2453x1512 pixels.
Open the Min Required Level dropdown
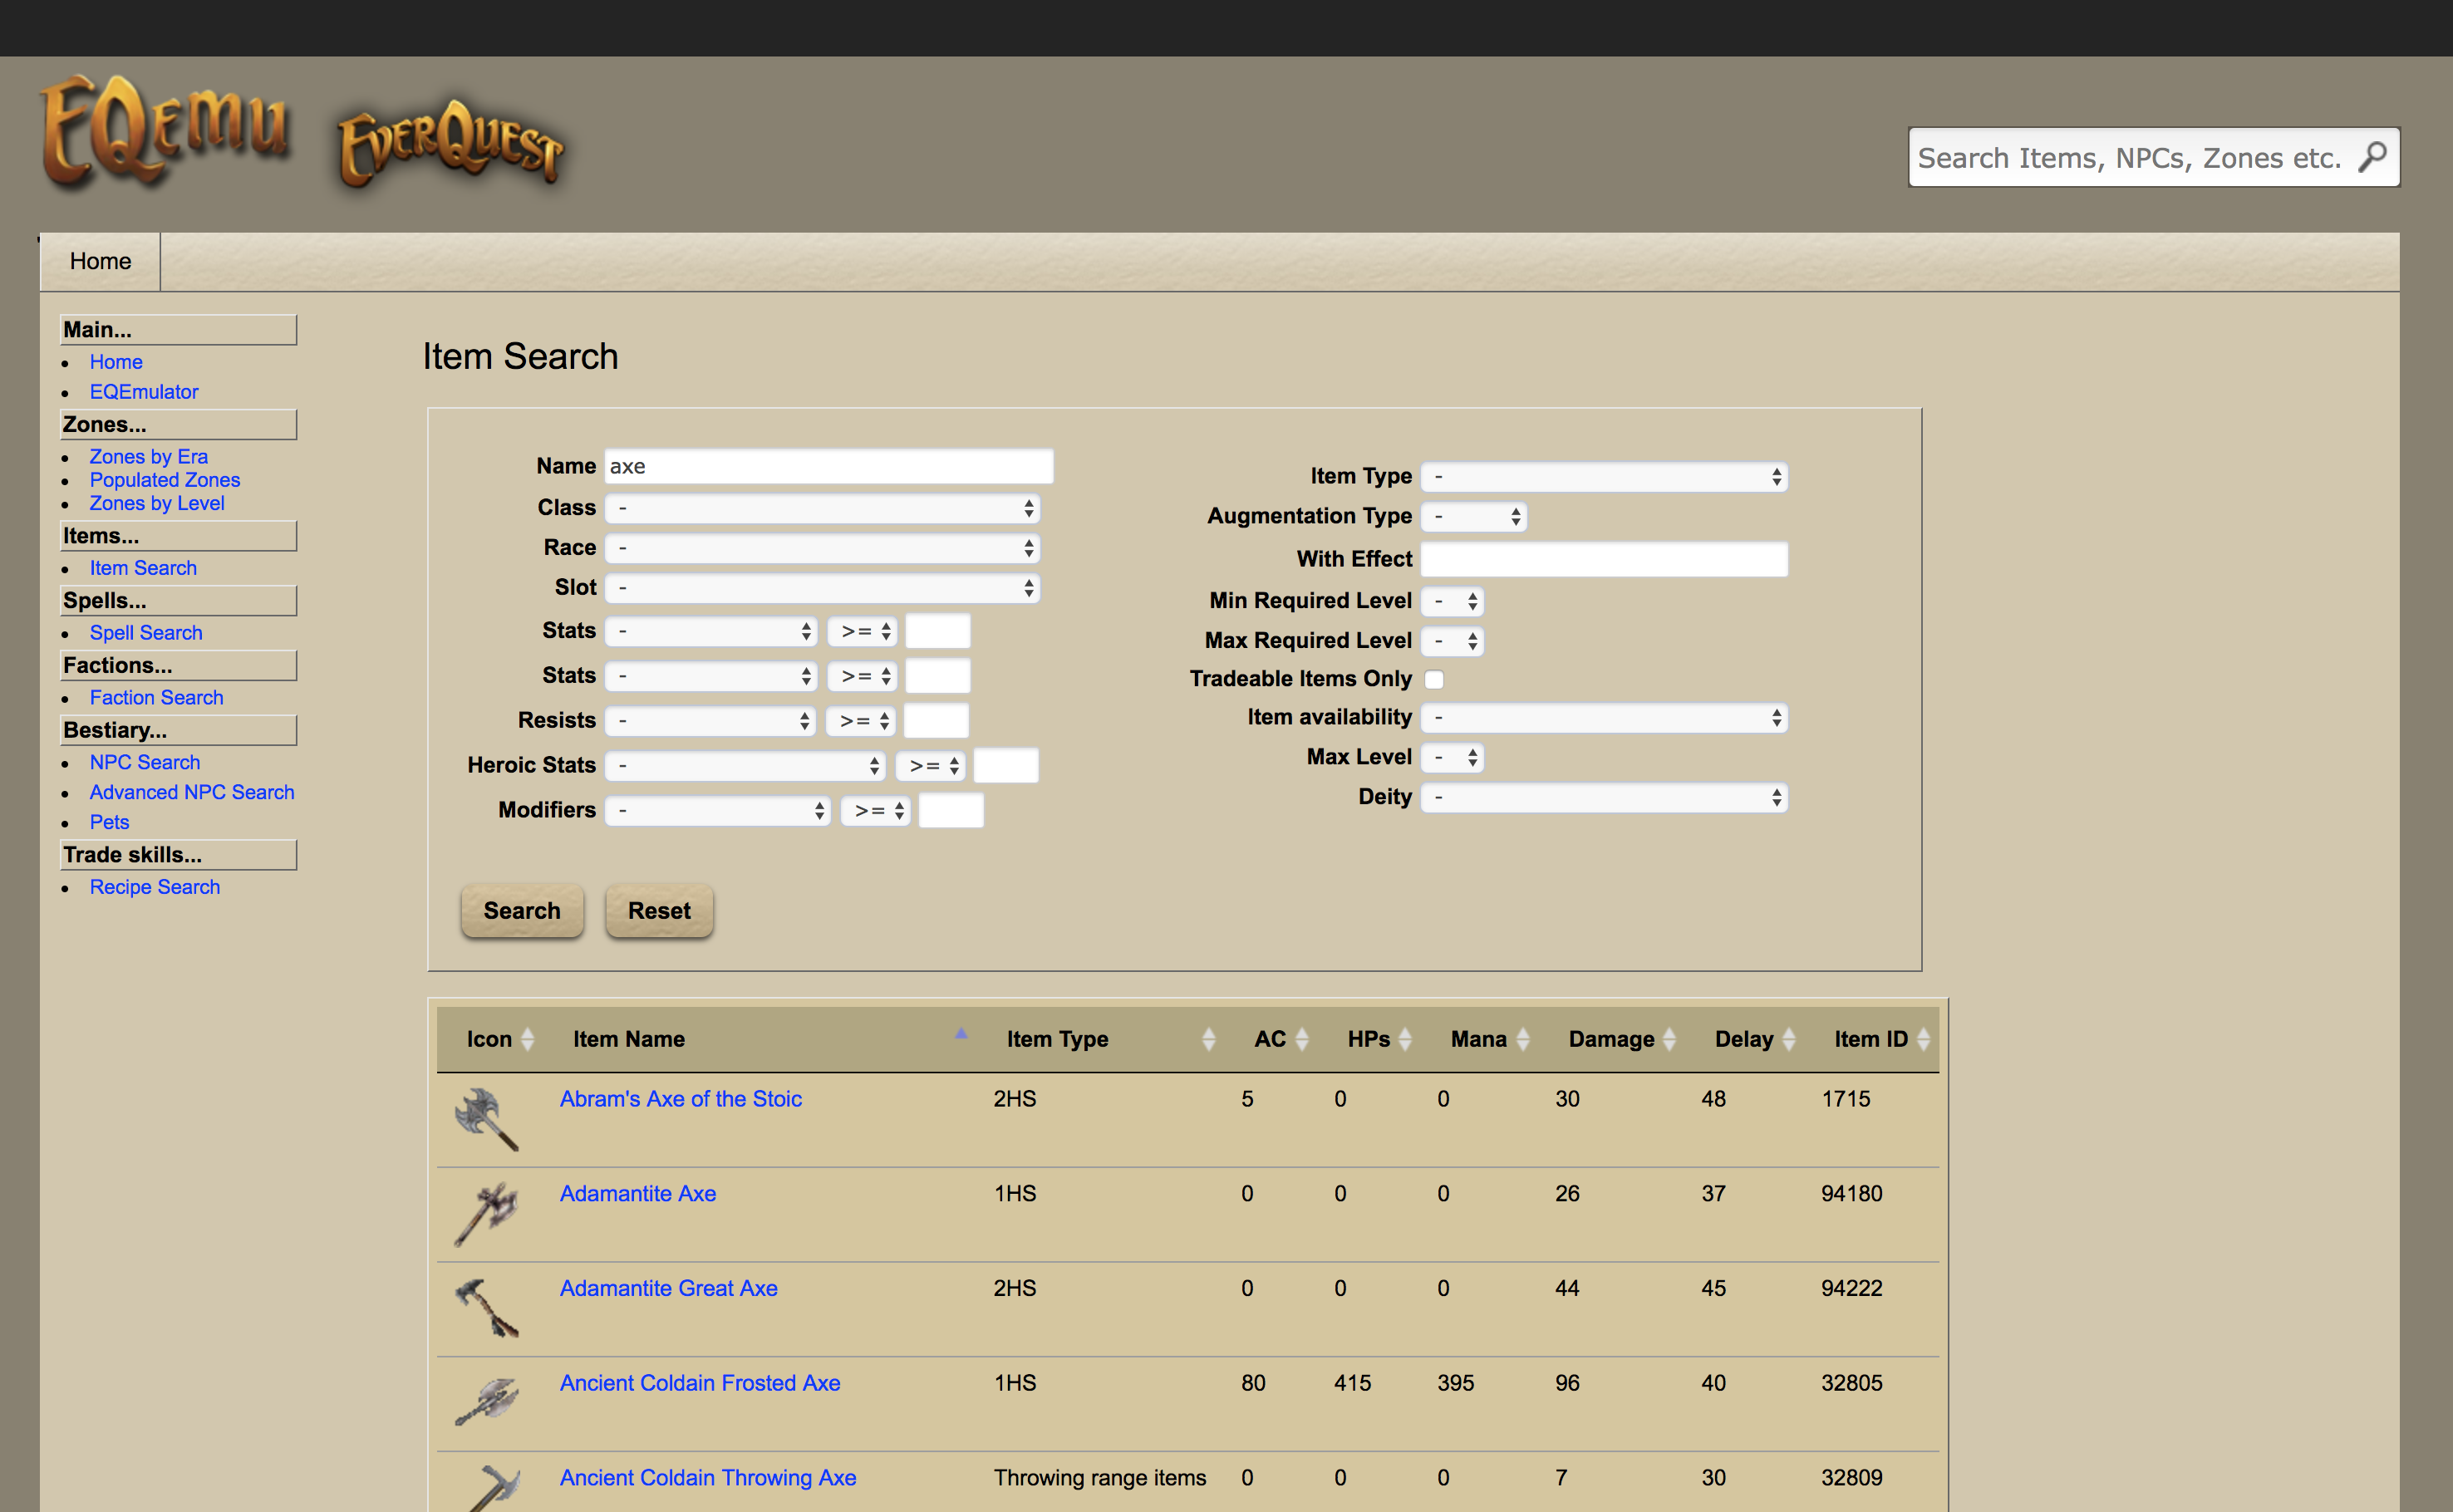[x=1452, y=601]
